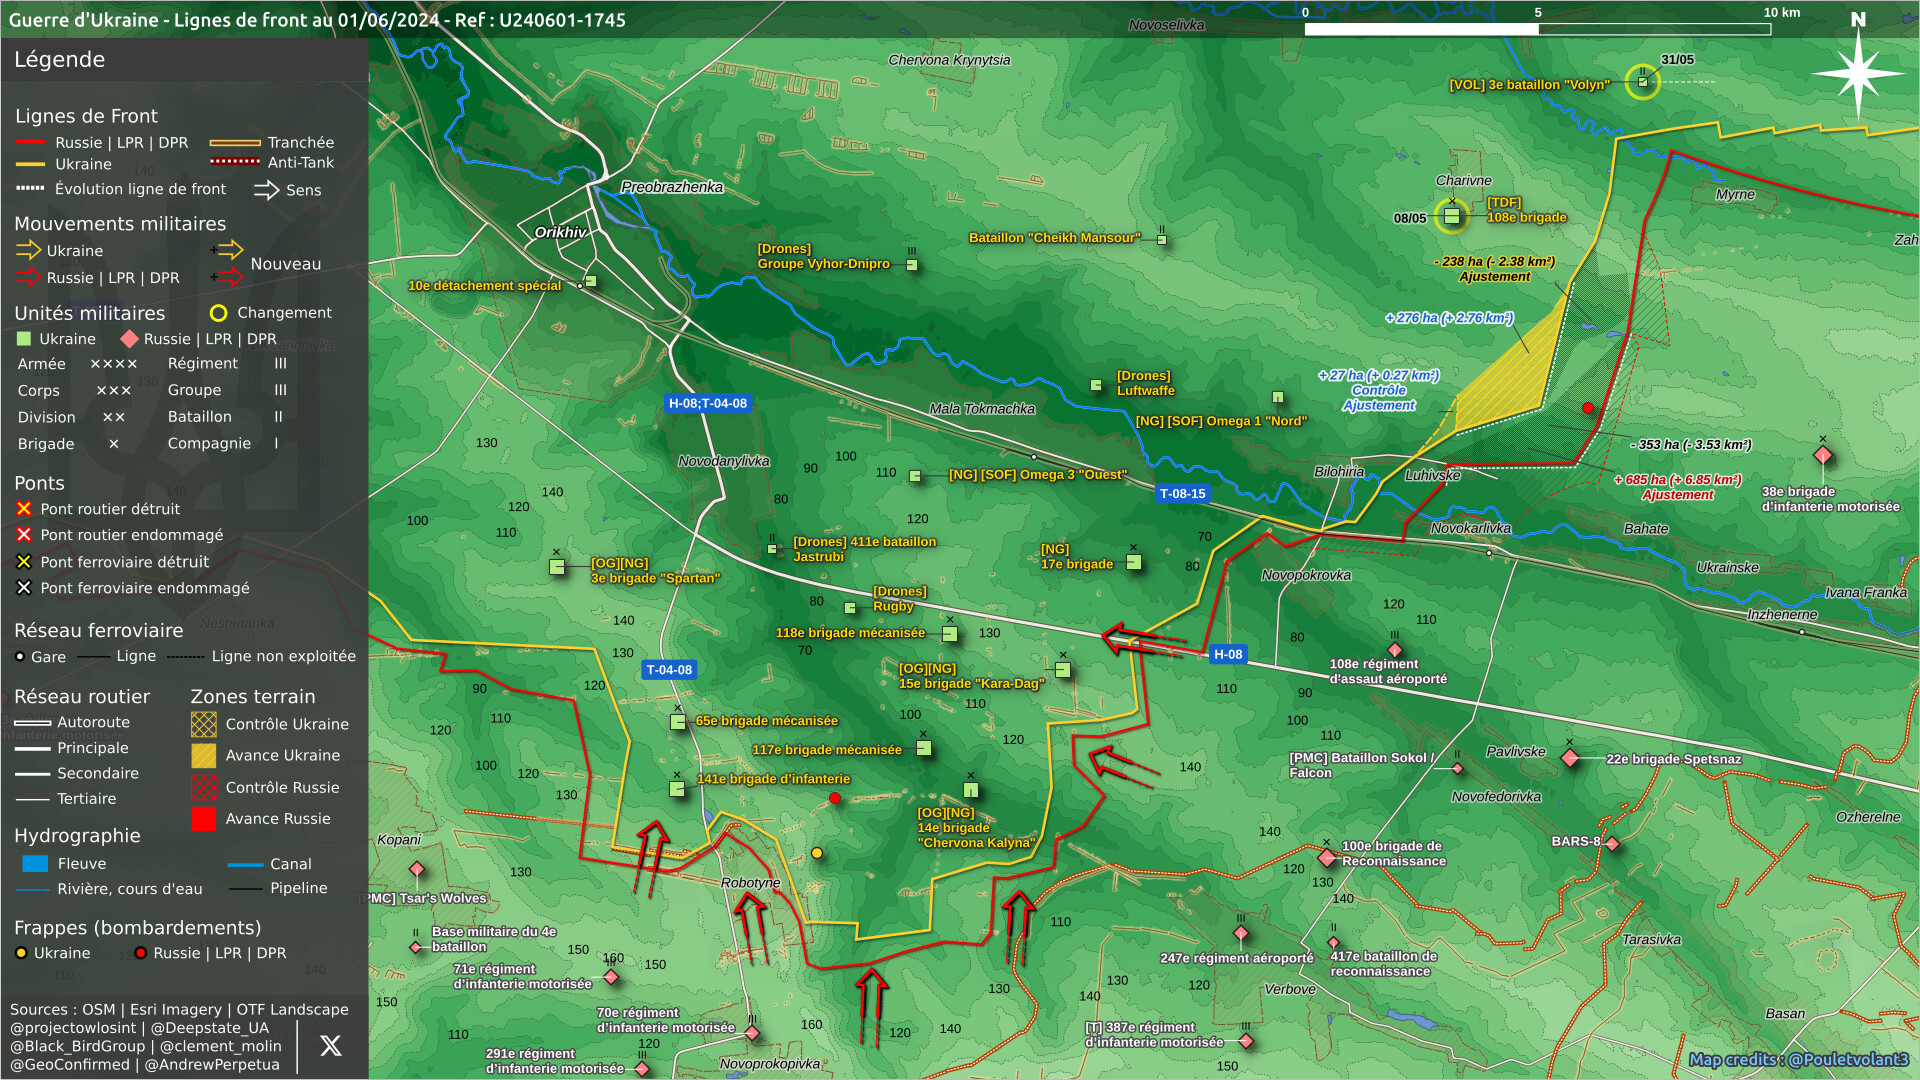1920x1080 pixels.
Task: Click the yellow strike dot near Robotyne
Action: (817, 853)
